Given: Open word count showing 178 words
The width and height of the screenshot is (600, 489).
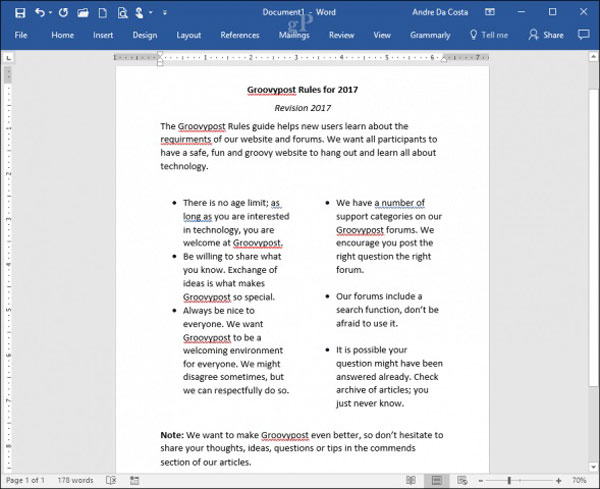Looking at the screenshot, I should 75,480.
